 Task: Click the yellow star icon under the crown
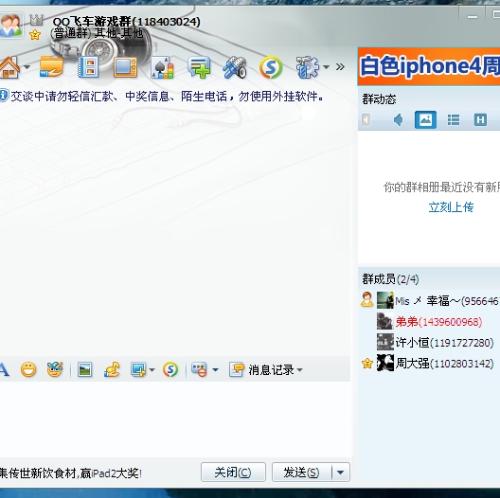(35, 35)
